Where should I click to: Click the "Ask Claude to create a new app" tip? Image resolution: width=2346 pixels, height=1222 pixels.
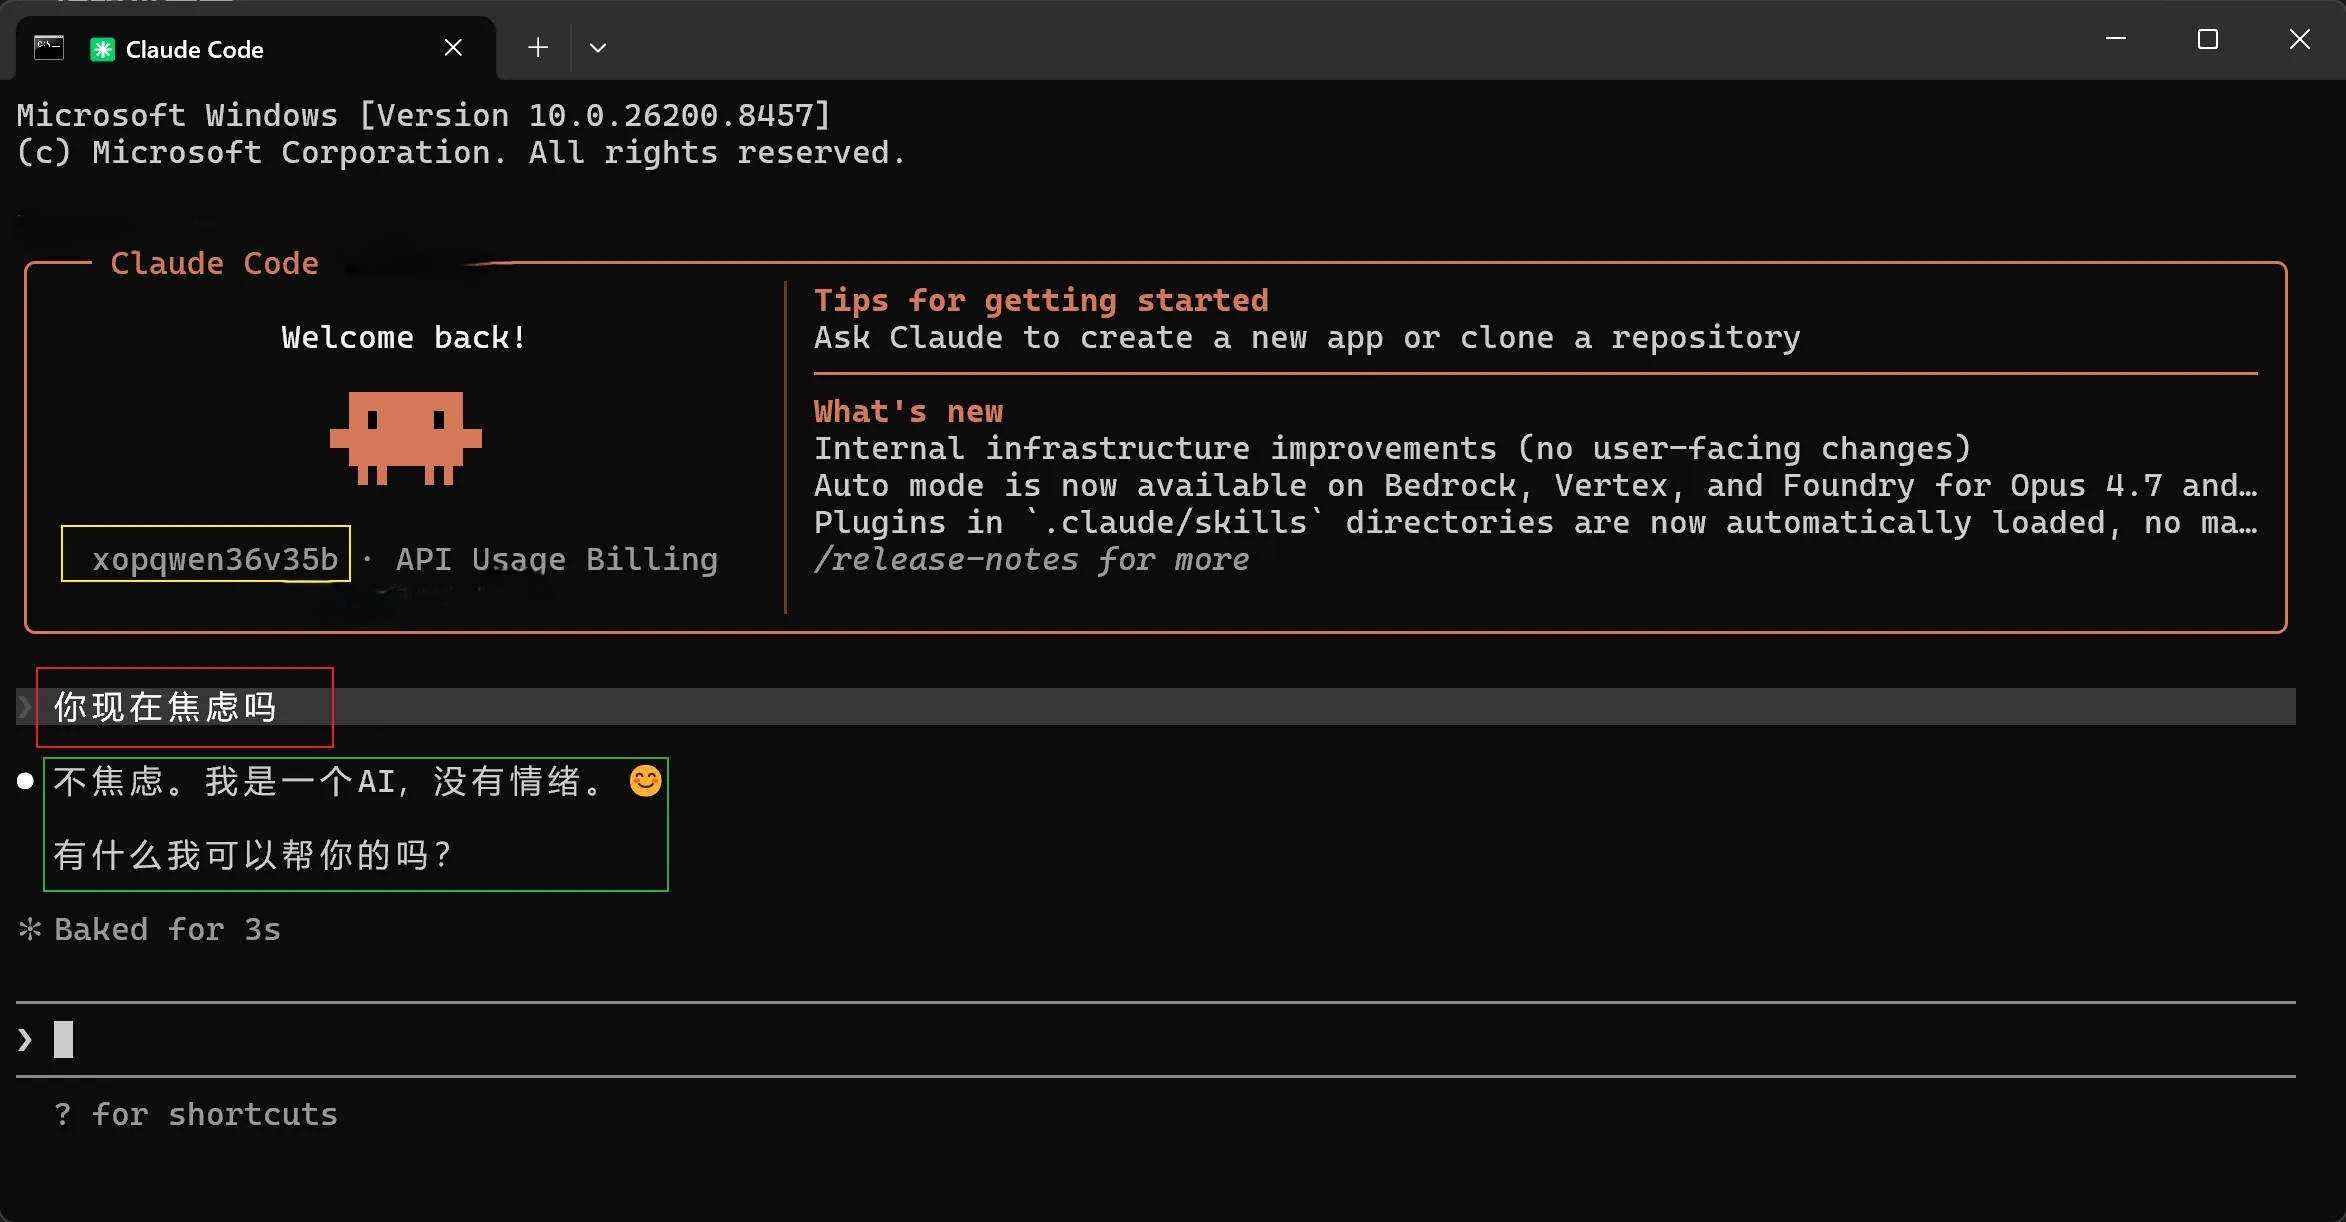(x=1307, y=337)
